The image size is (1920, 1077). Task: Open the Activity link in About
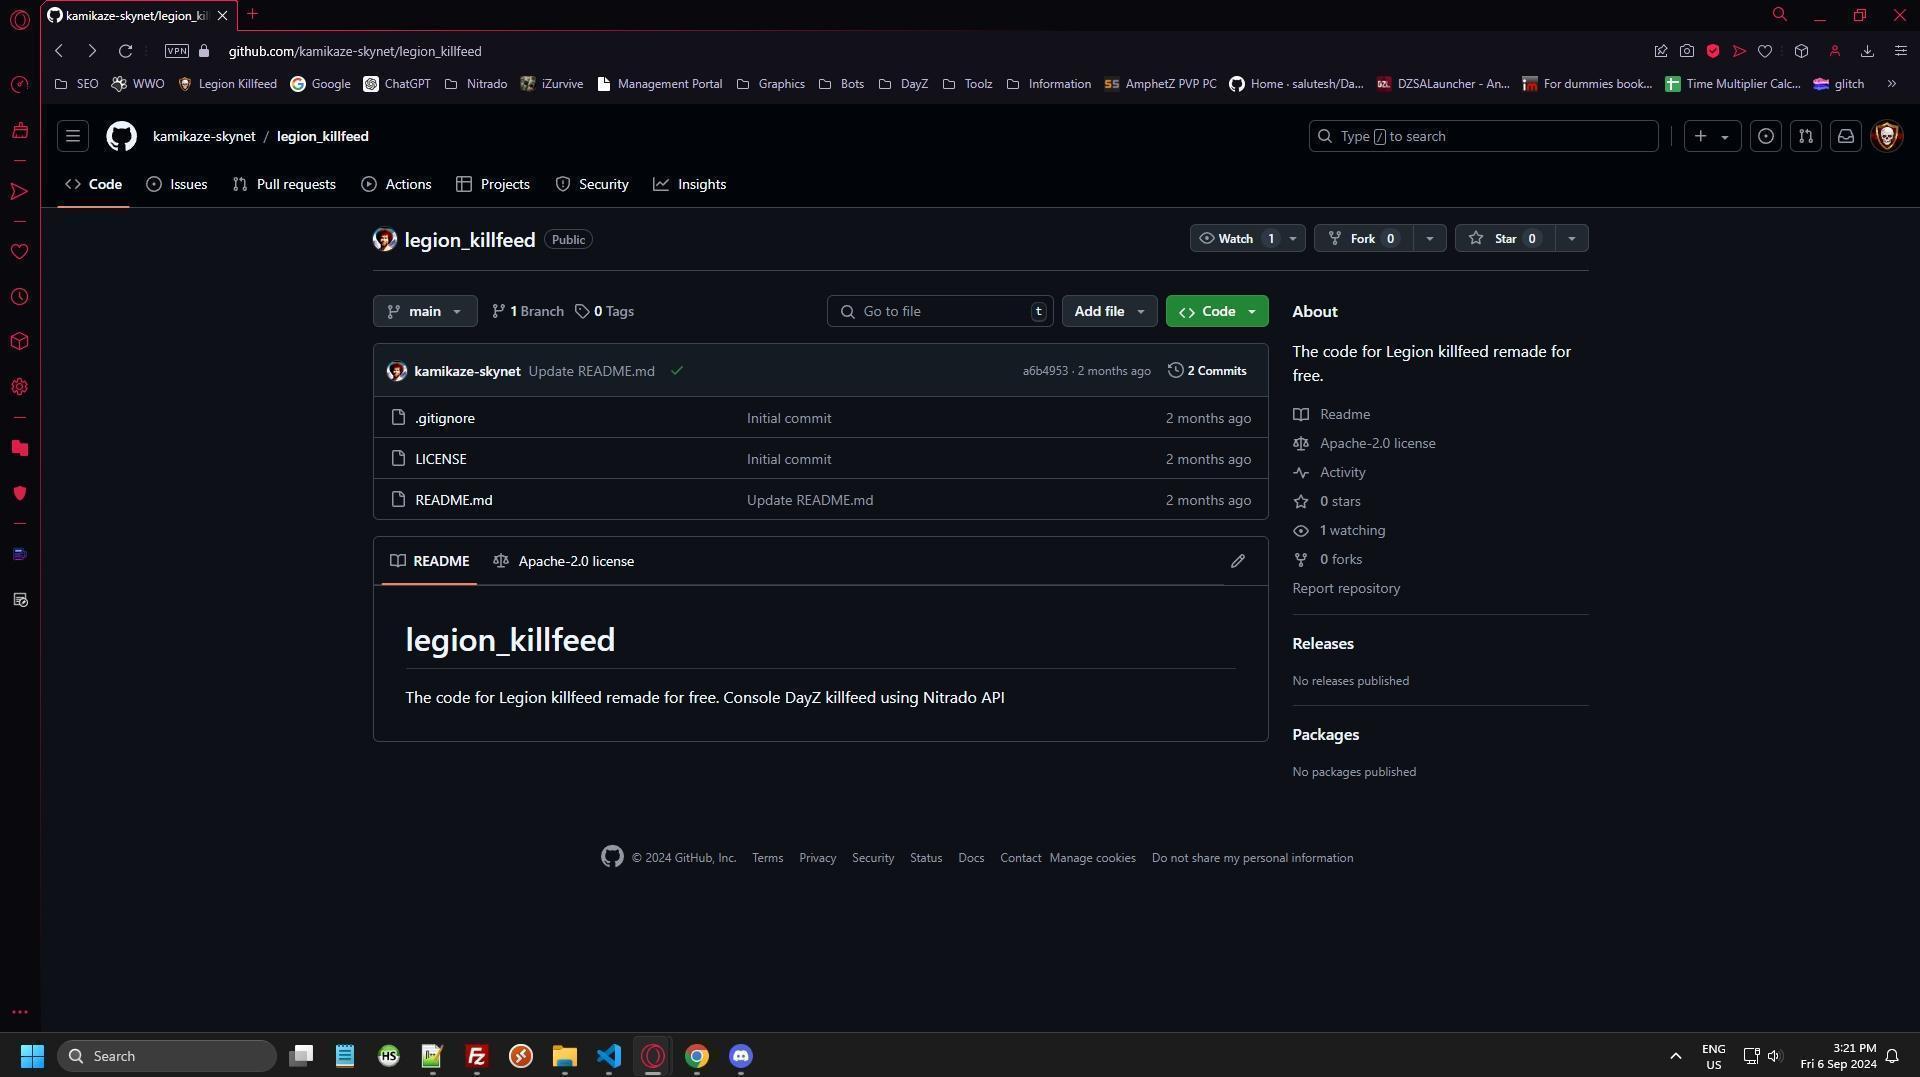tap(1342, 472)
